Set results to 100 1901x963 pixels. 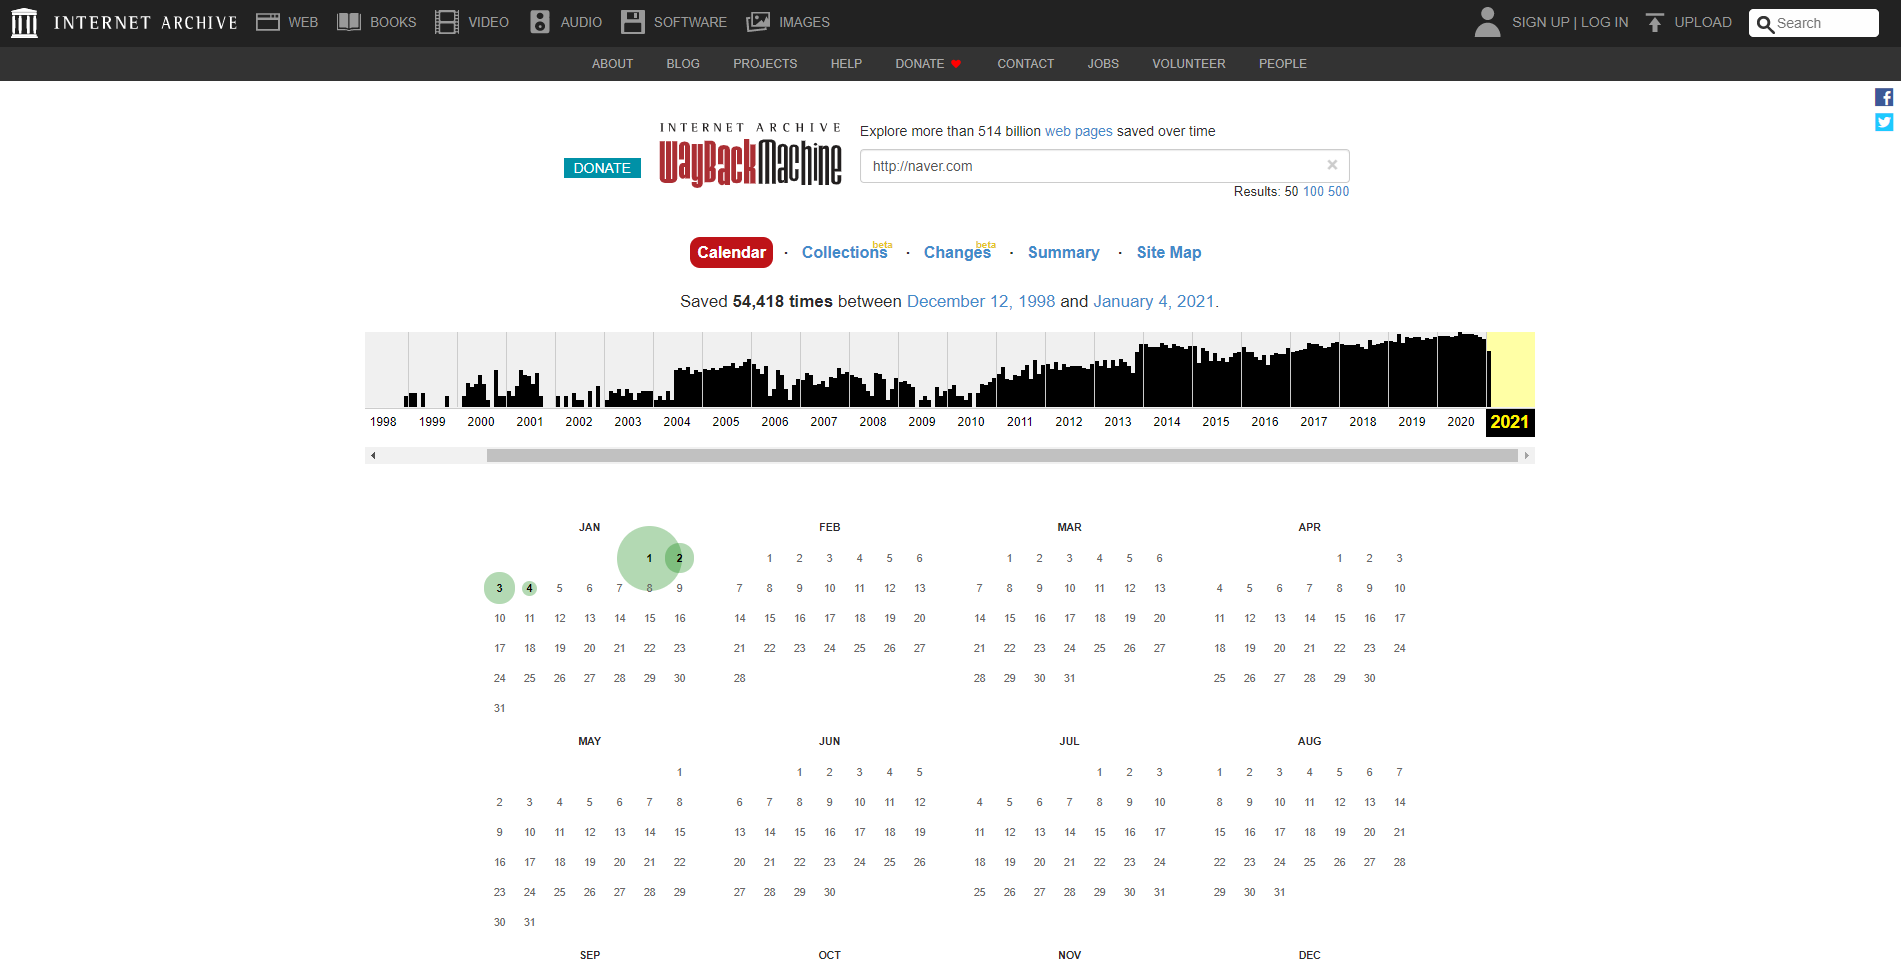pyautogui.click(x=1313, y=191)
